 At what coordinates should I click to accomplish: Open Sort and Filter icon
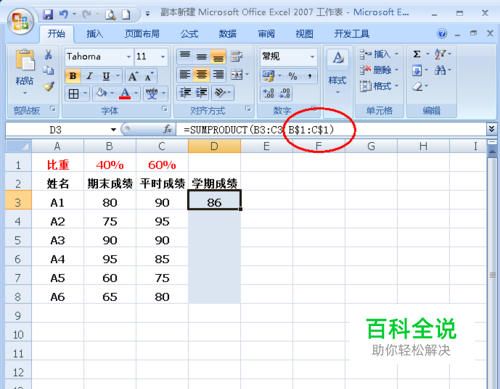click(x=440, y=54)
